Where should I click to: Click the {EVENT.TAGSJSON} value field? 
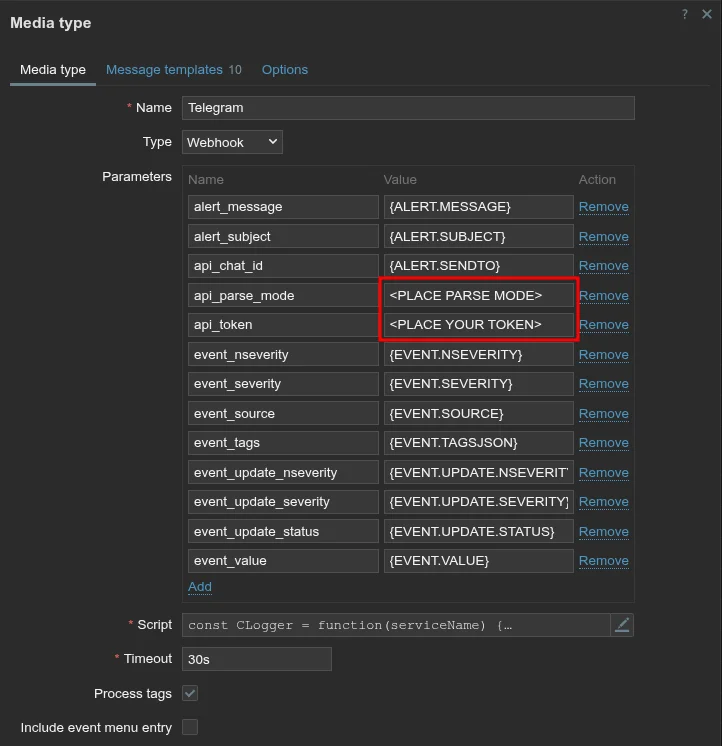click(478, 442)
